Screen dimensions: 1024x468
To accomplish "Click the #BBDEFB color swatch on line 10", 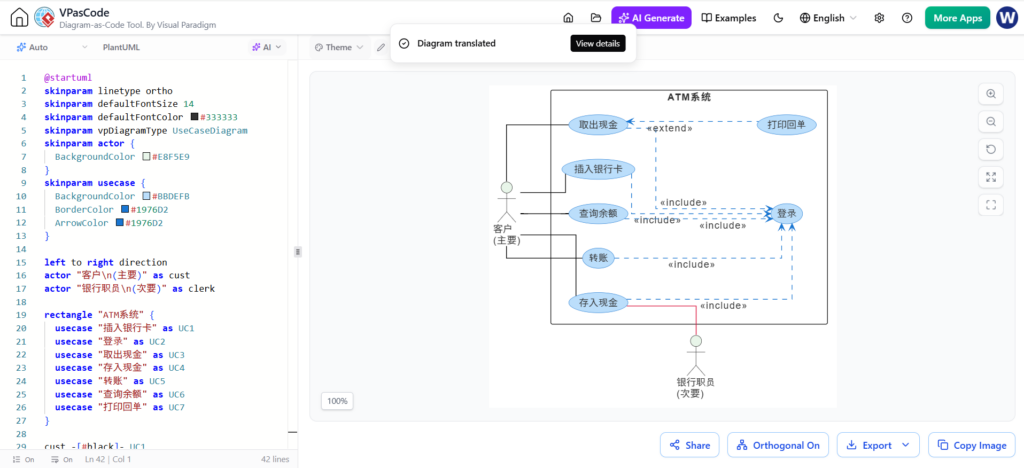I will click(x=146, y=196).
